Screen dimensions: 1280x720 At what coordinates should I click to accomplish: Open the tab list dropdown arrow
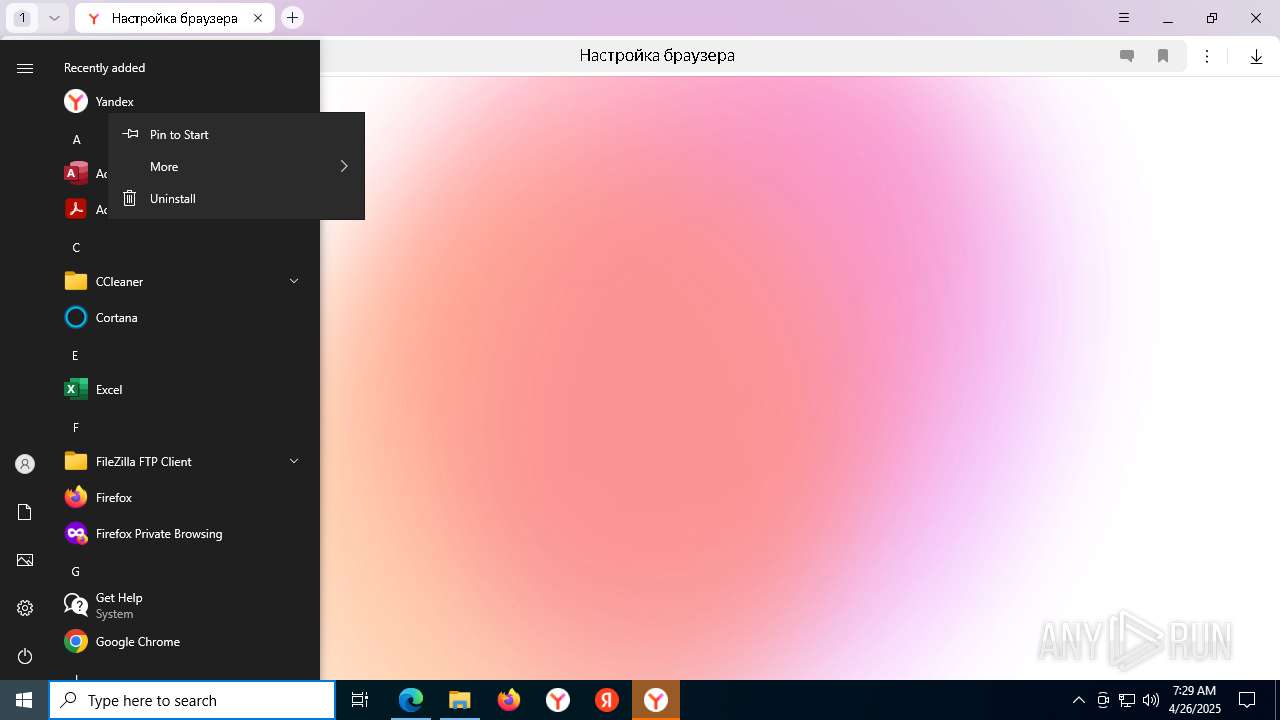(x=55, y=18)
